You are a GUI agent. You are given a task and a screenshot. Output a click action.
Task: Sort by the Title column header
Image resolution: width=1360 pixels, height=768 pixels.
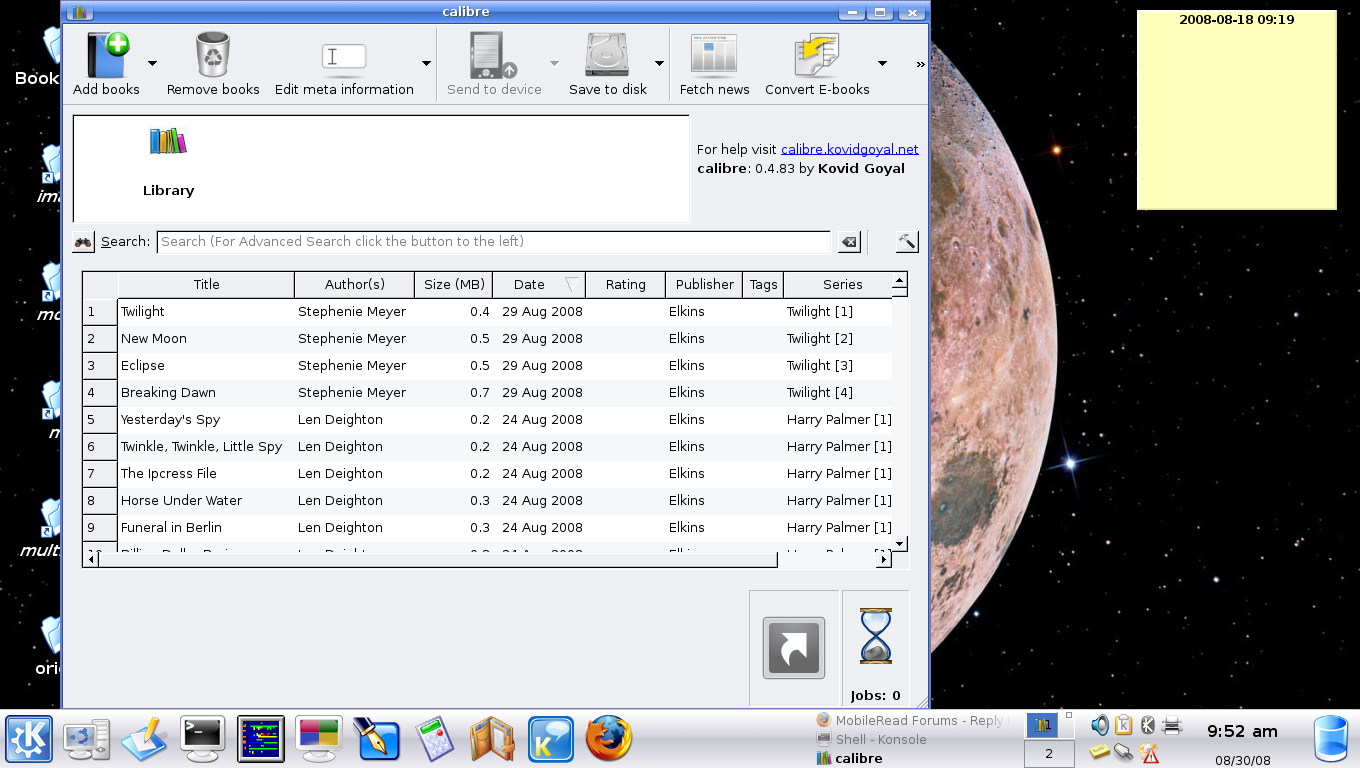[206, 285]
